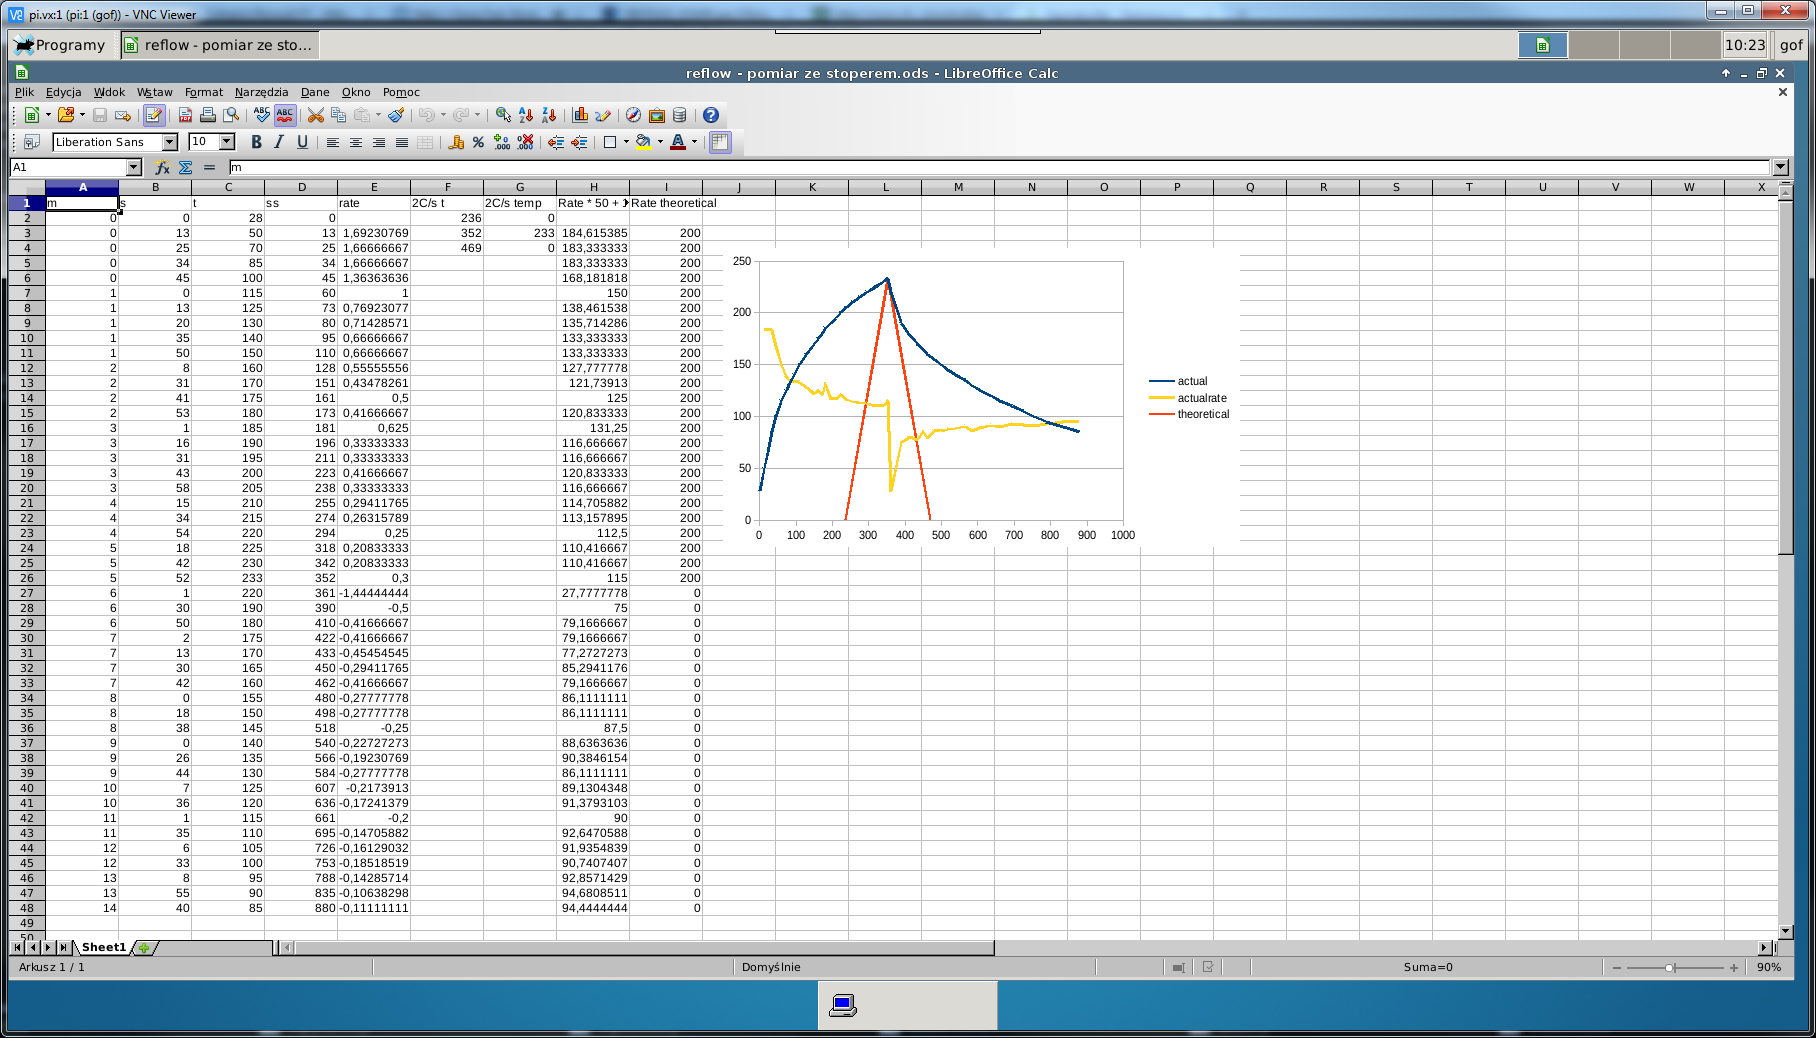Click the Sum sigma icon

click(x=186, y=167)
